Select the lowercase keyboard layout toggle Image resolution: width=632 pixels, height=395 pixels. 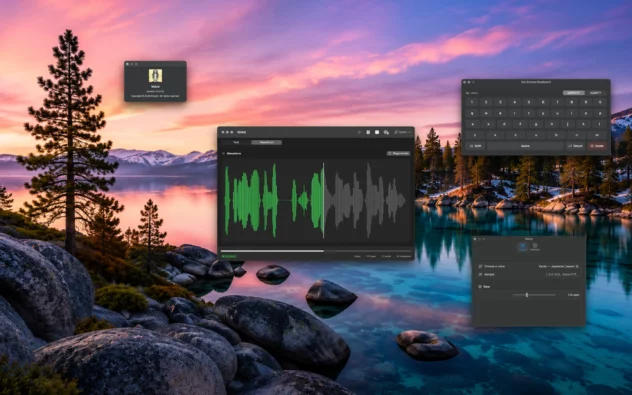point(574,93)
